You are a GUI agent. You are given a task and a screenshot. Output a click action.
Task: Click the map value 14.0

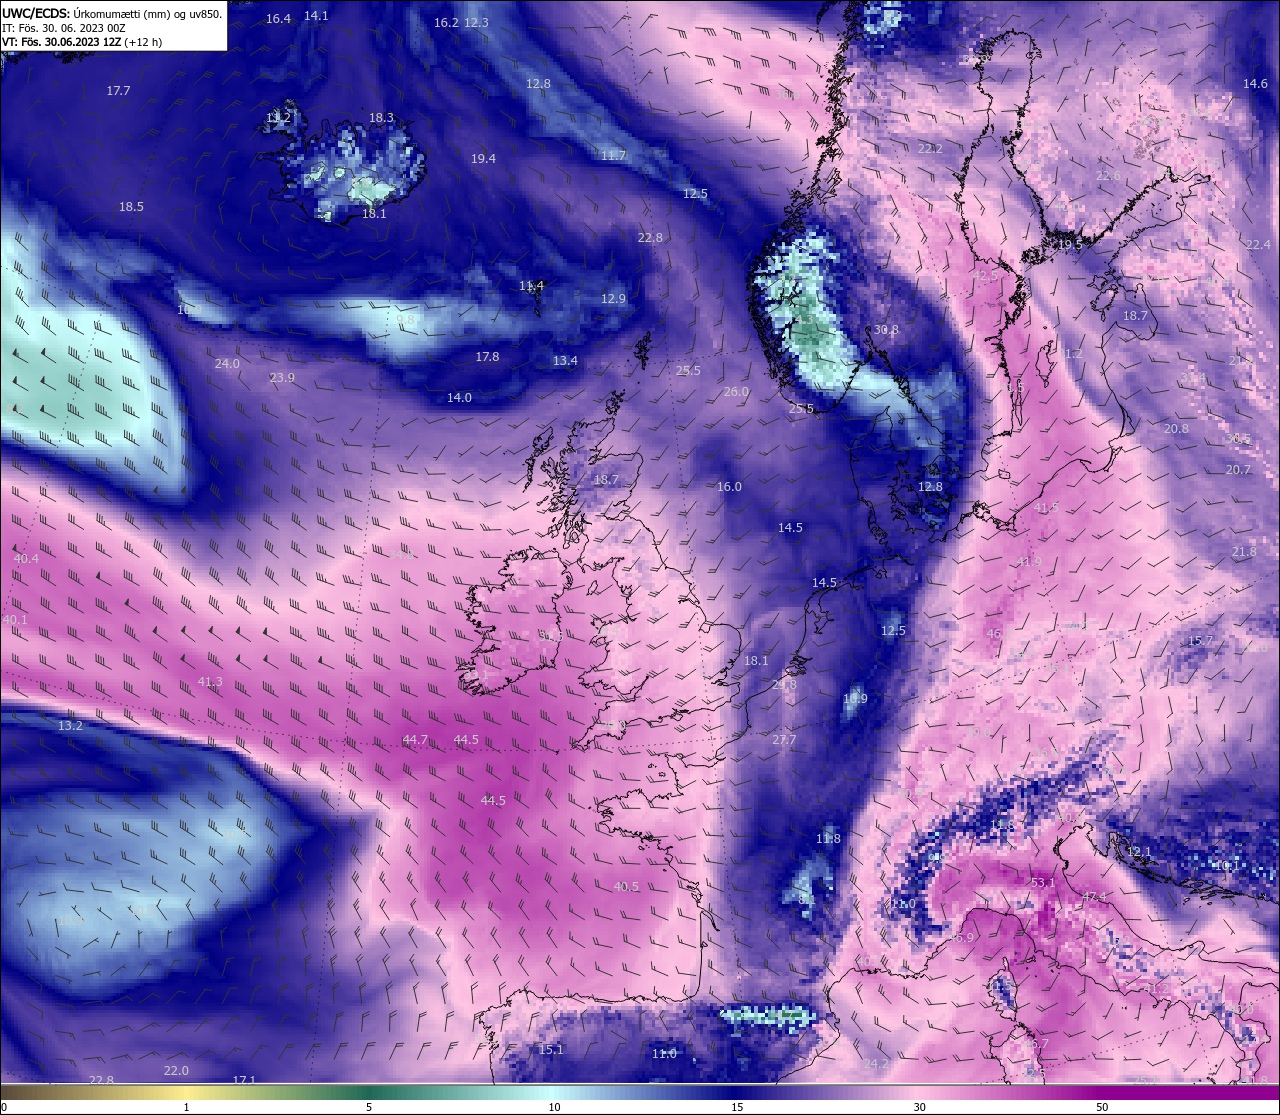tap(459, 397)
